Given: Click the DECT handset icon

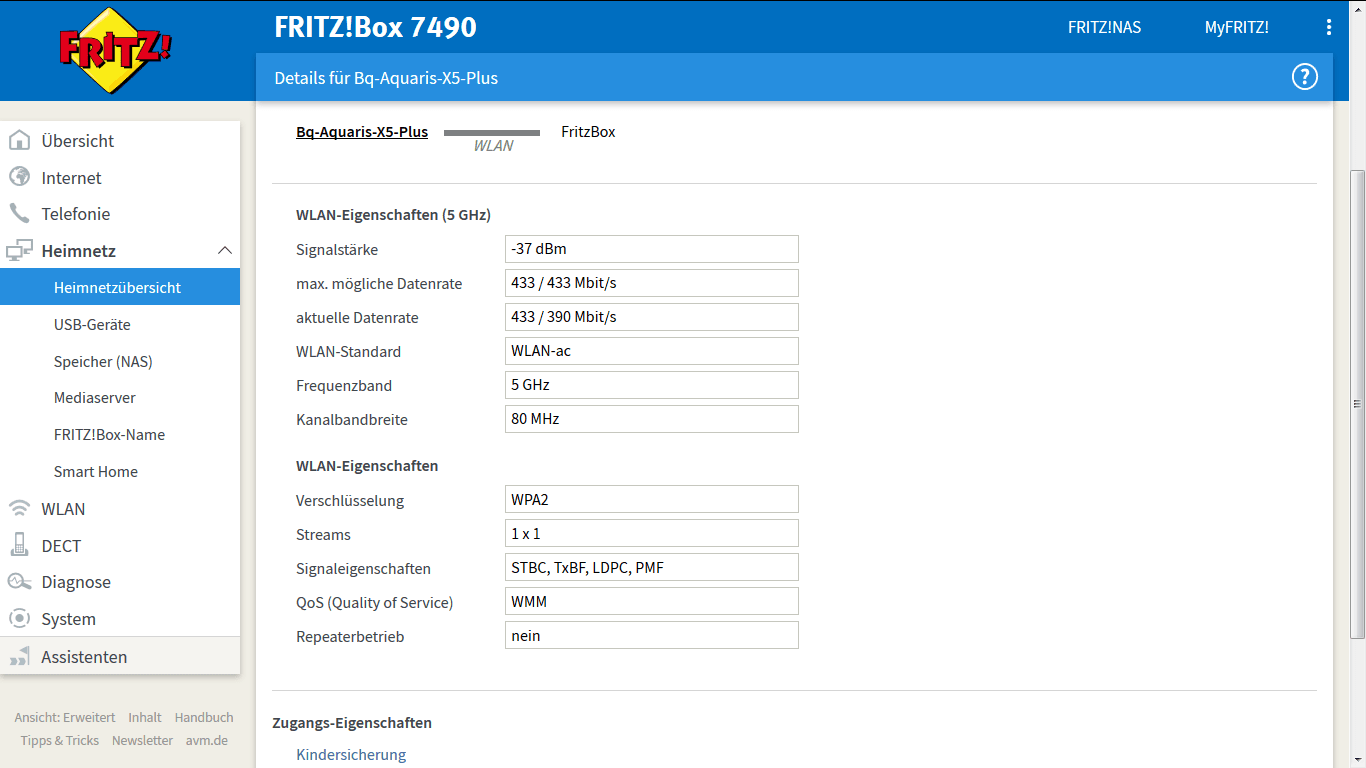Looking at the screenshot, I should 19,545.
